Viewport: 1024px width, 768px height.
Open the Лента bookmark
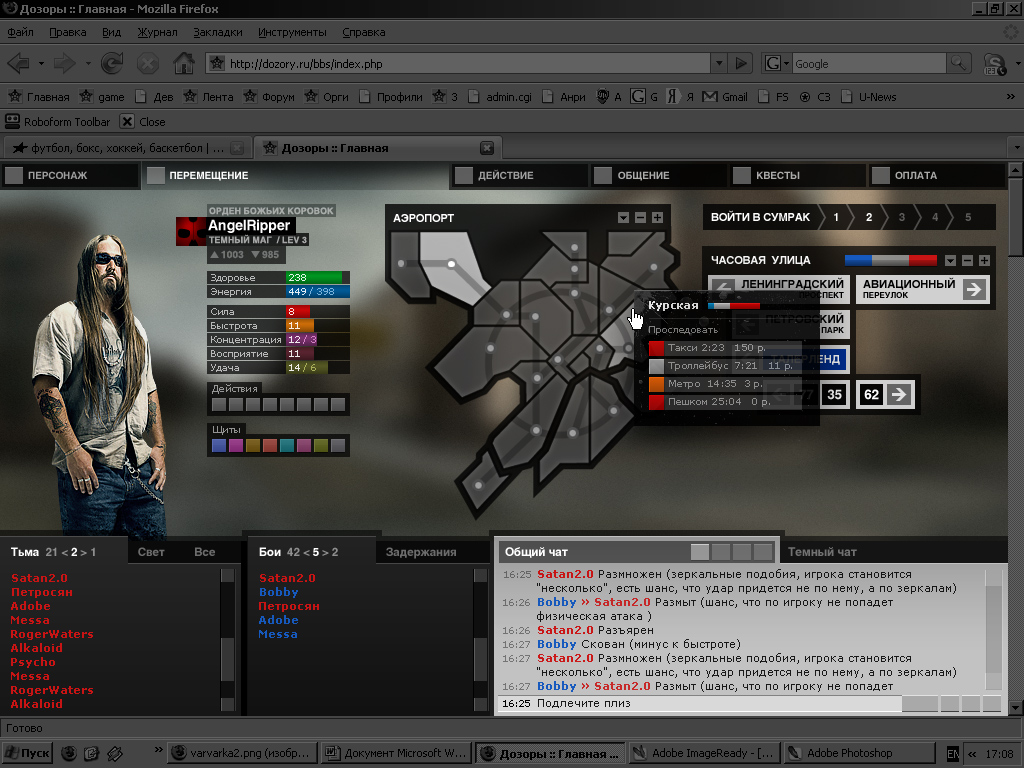(x=209, y=97)
